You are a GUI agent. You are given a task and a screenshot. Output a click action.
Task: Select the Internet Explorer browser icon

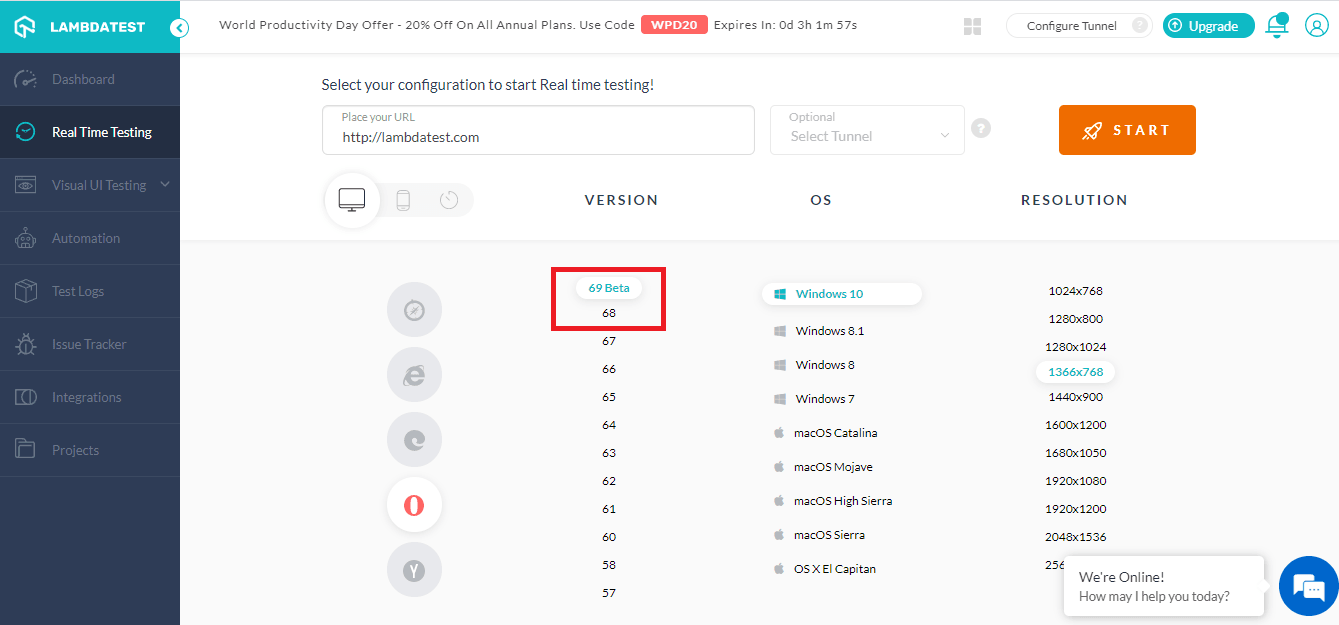(414, 374)
